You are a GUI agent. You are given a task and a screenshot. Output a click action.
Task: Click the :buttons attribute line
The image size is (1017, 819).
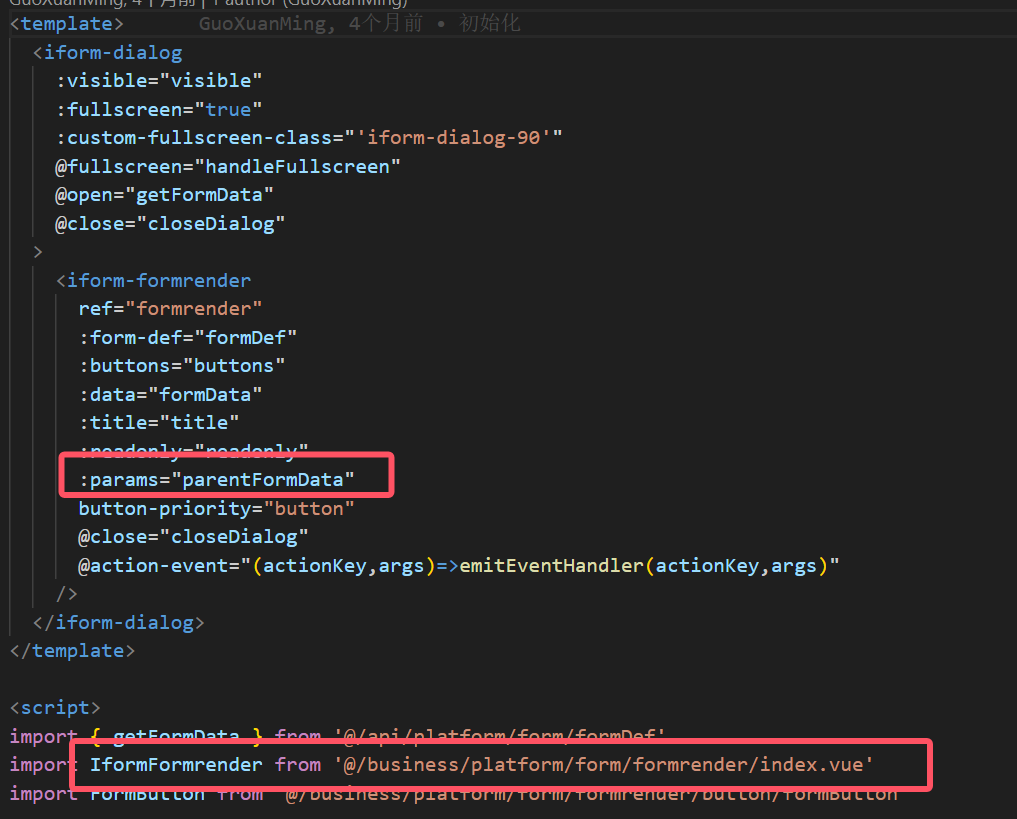click(182, 365)
